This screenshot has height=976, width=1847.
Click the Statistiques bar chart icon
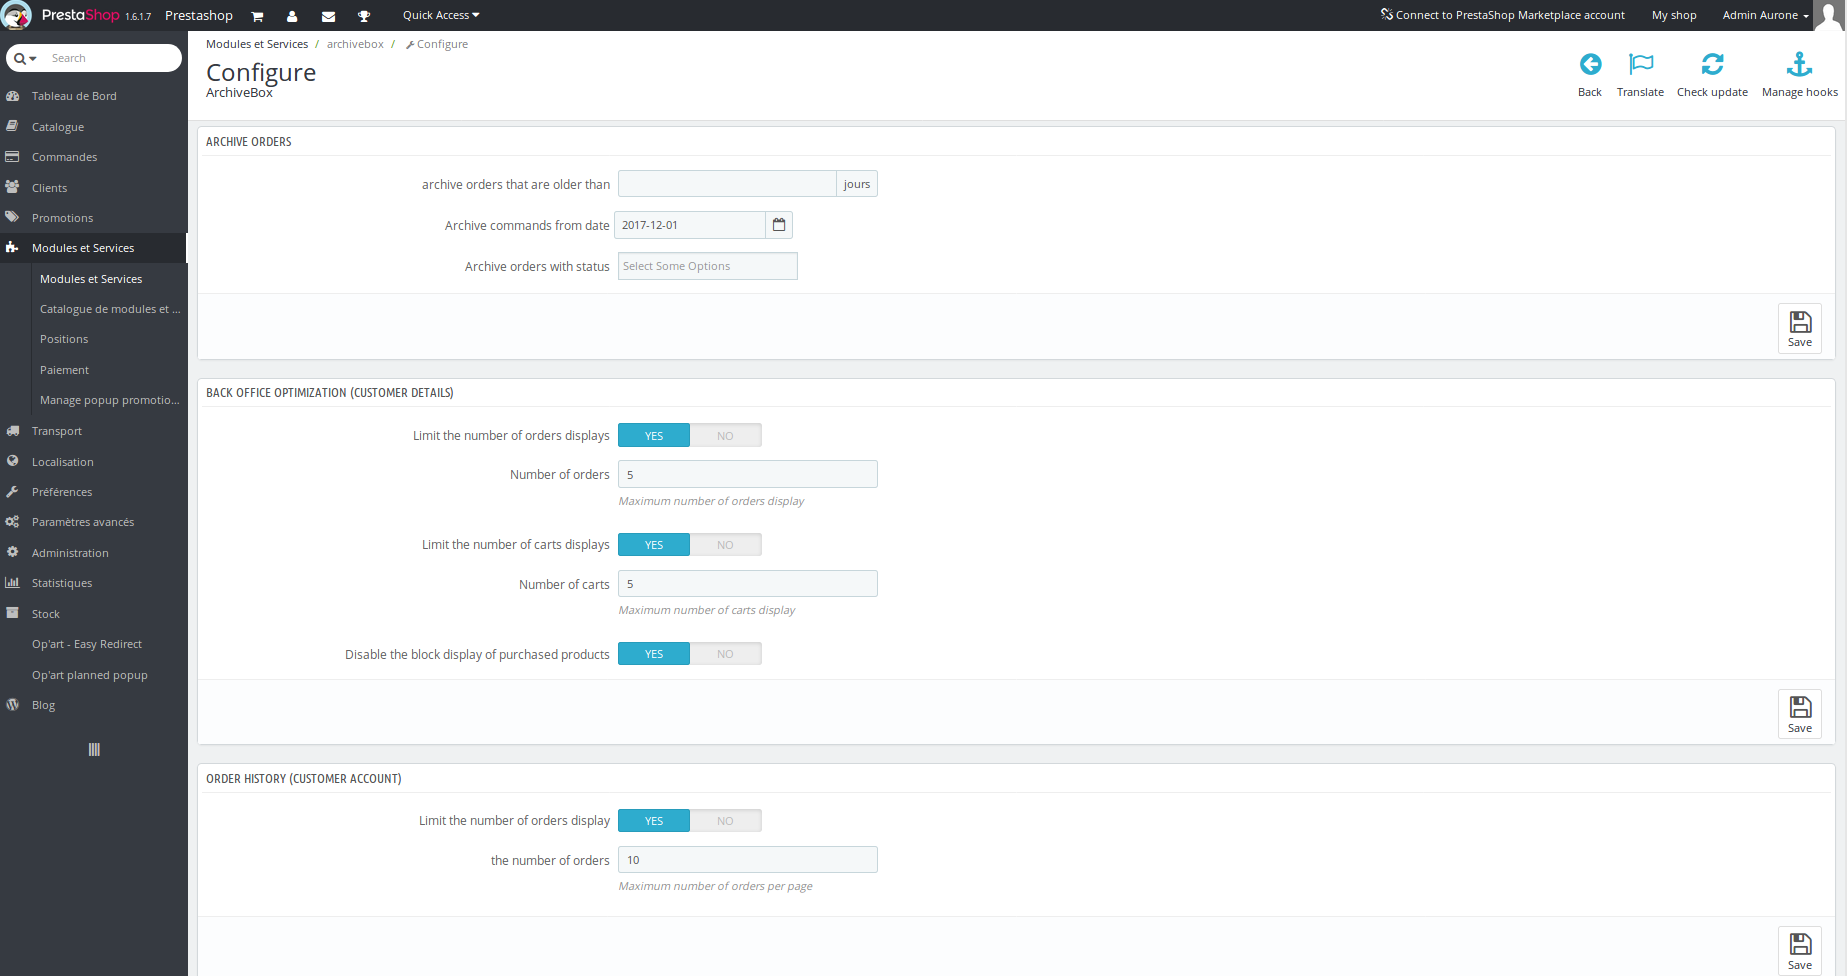[13, 582]
